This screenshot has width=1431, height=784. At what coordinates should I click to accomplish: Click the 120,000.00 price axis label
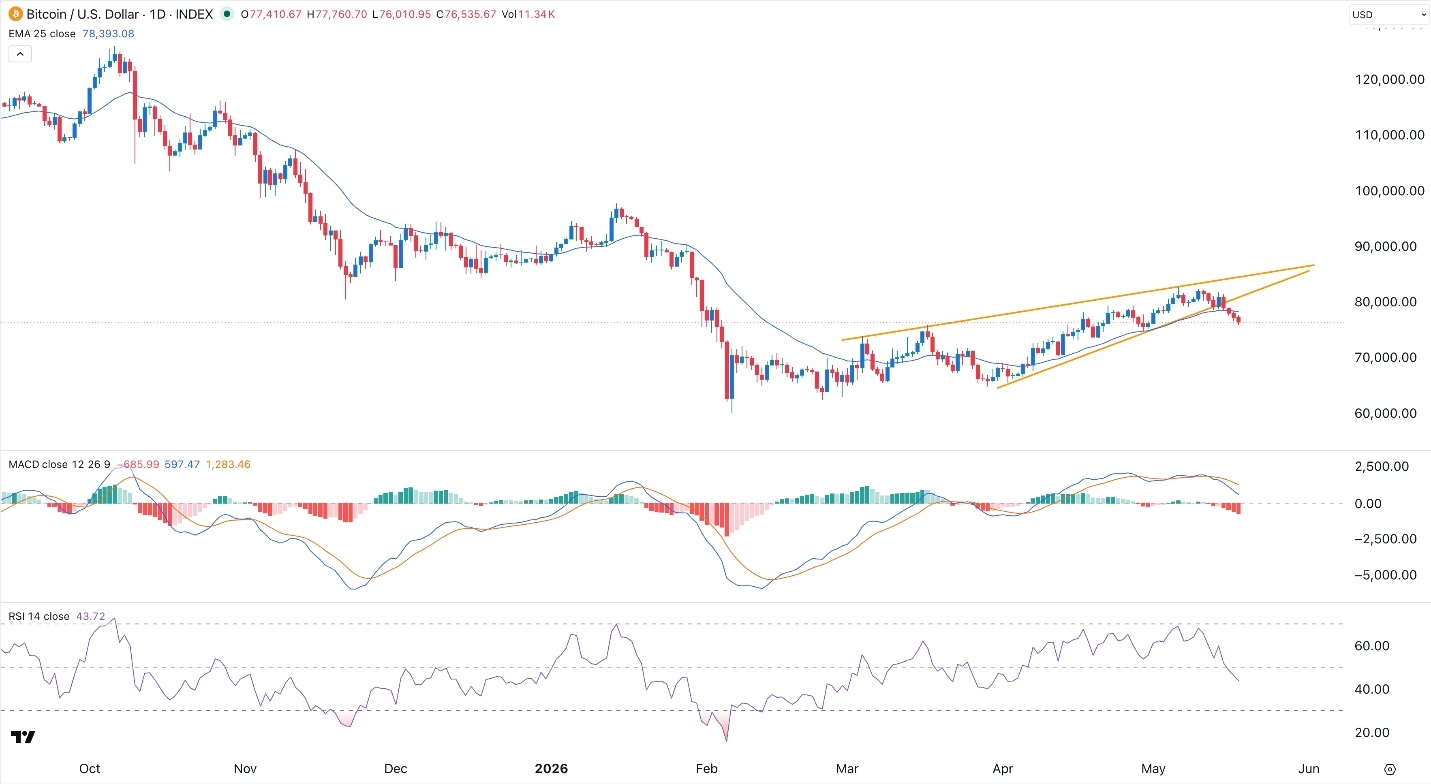pos(1390,79)
